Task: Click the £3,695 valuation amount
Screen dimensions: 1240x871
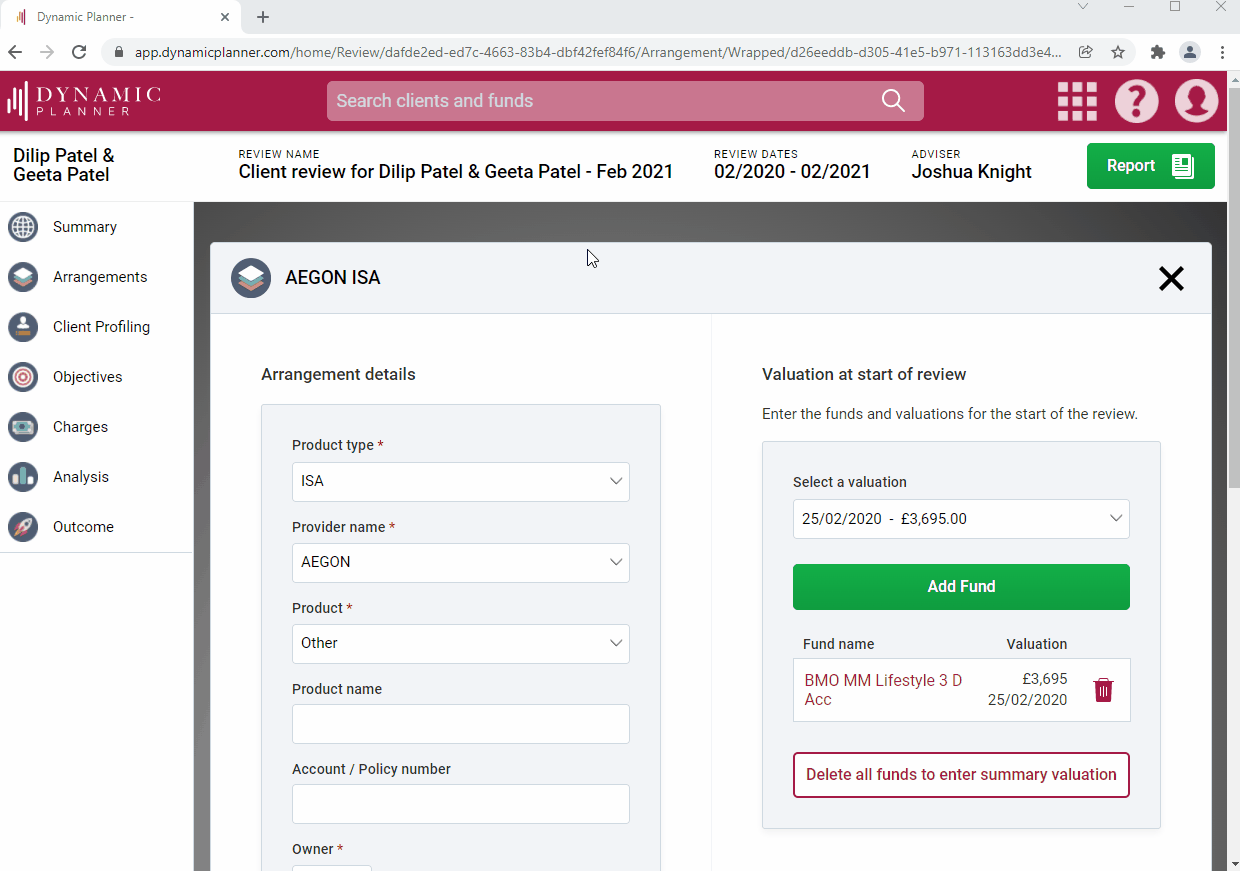Action: pyautogui.click(x=1044, y=679)
